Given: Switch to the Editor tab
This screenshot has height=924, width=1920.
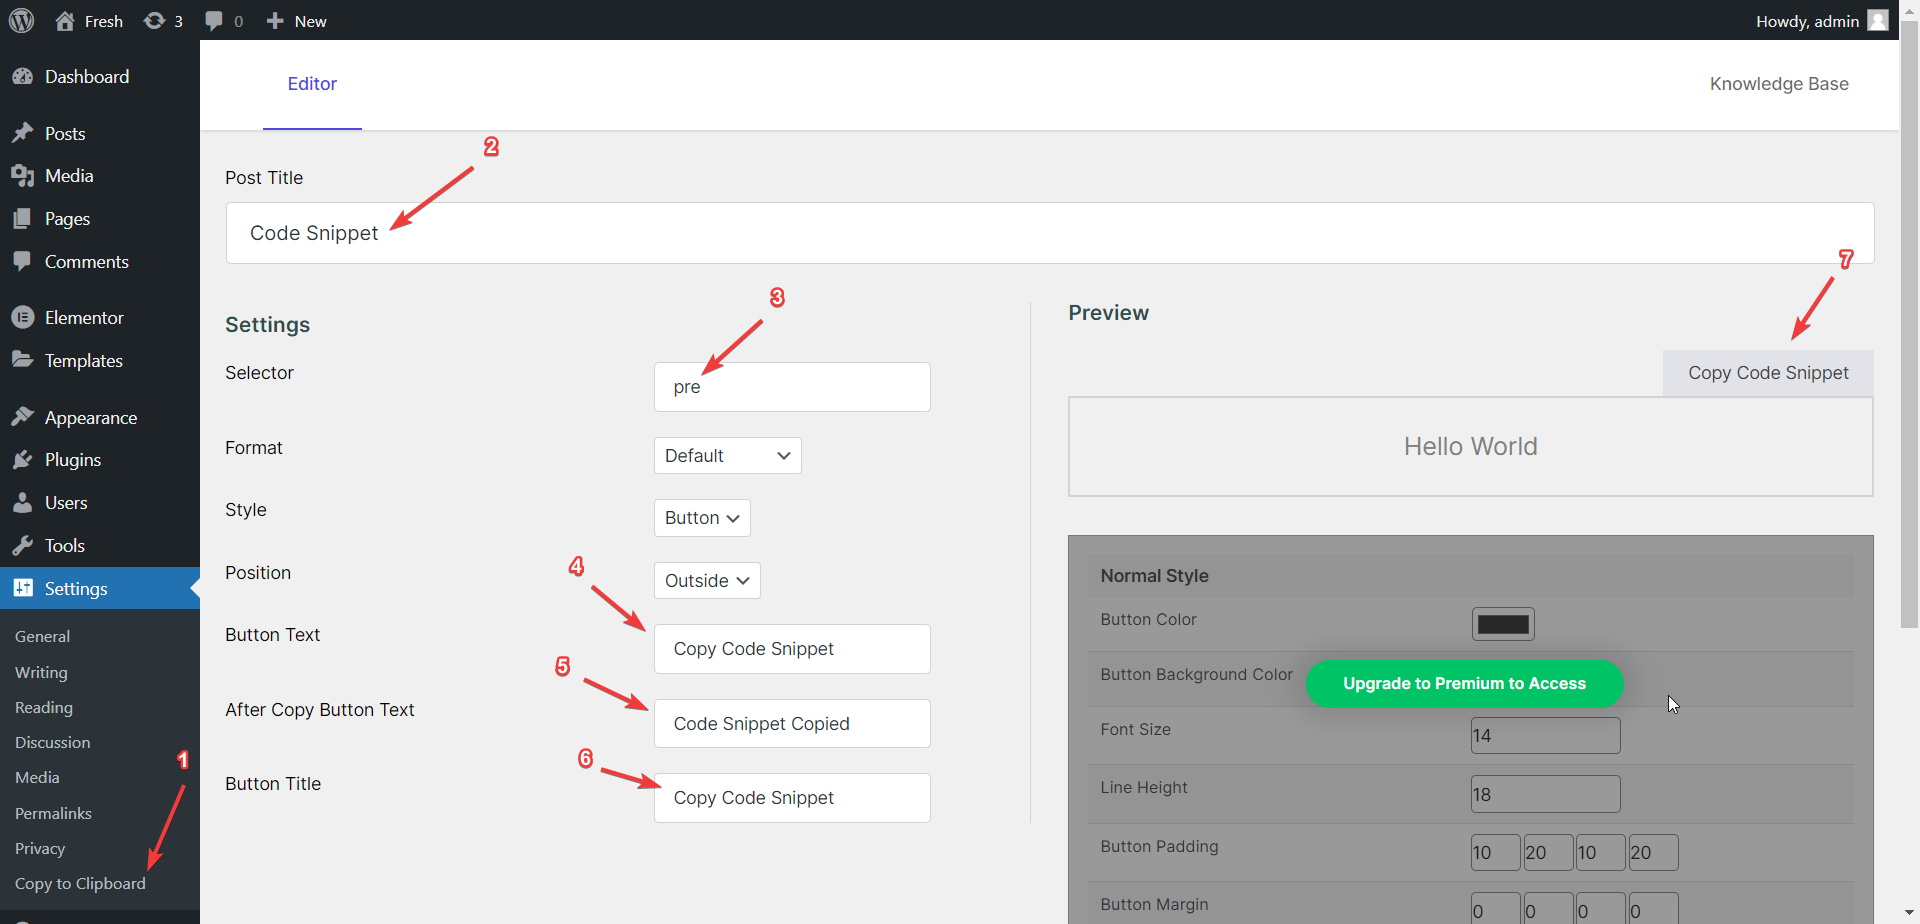Looking at the screenshot, I should (x=312, y=84).
